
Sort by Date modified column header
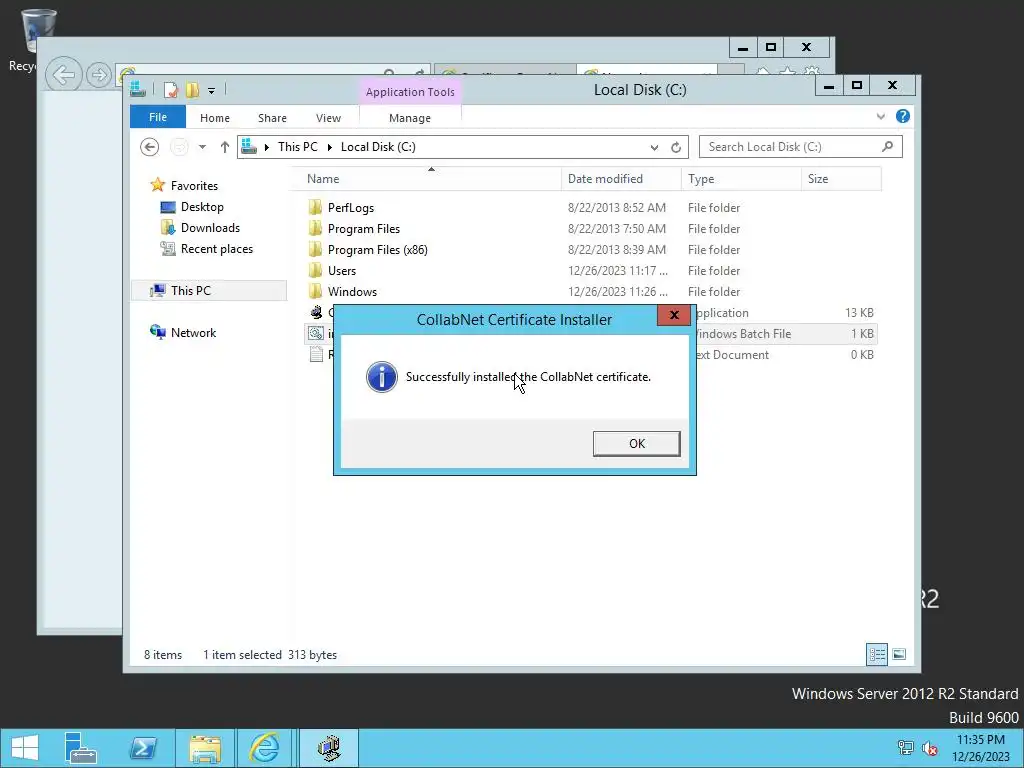(620, 179)
